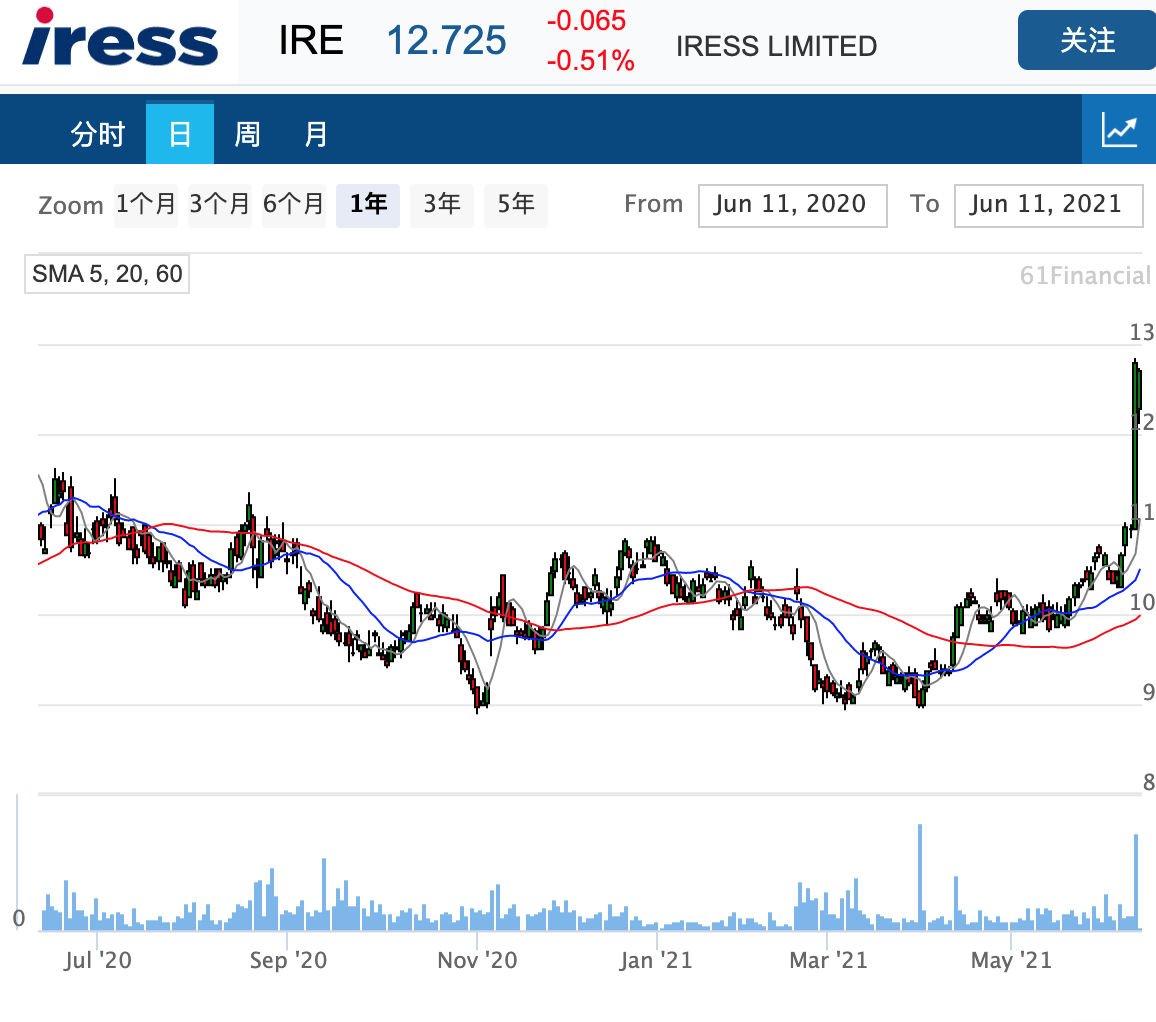Click the -0.51% percentage change
This screenshot has height=1022, width=1156.
(x=590, y=60)
